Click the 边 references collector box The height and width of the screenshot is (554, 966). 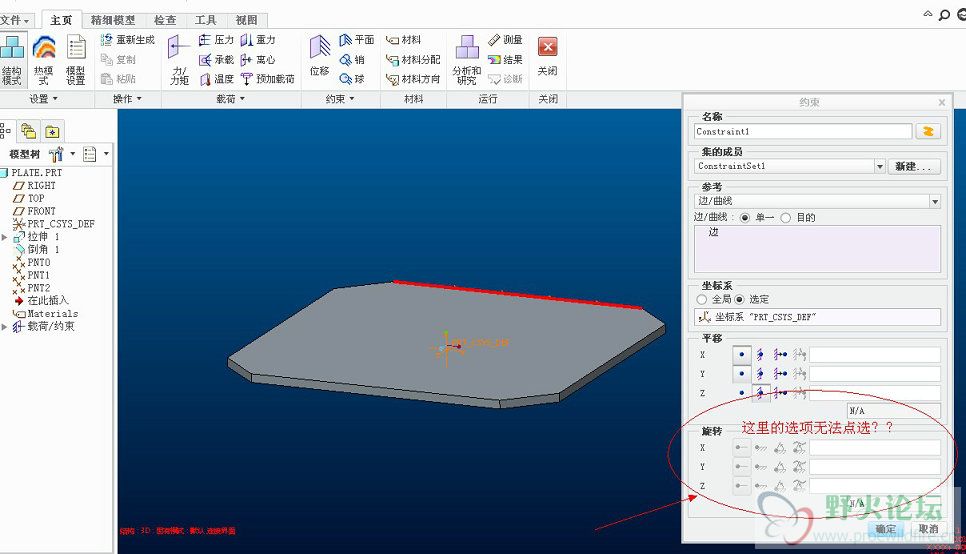tap(817, 249)
